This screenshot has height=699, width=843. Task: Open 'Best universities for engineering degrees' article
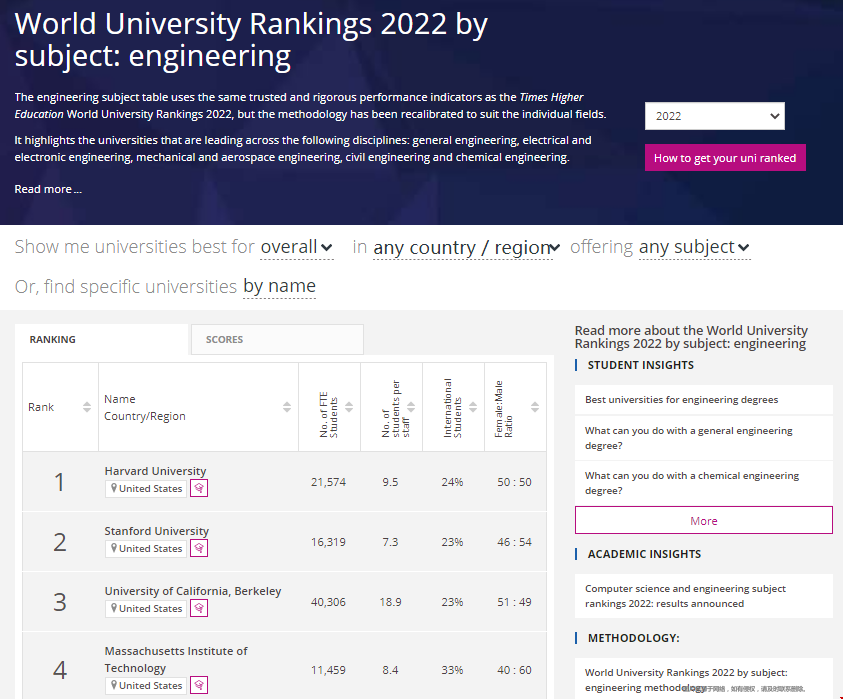pos(704,400)
